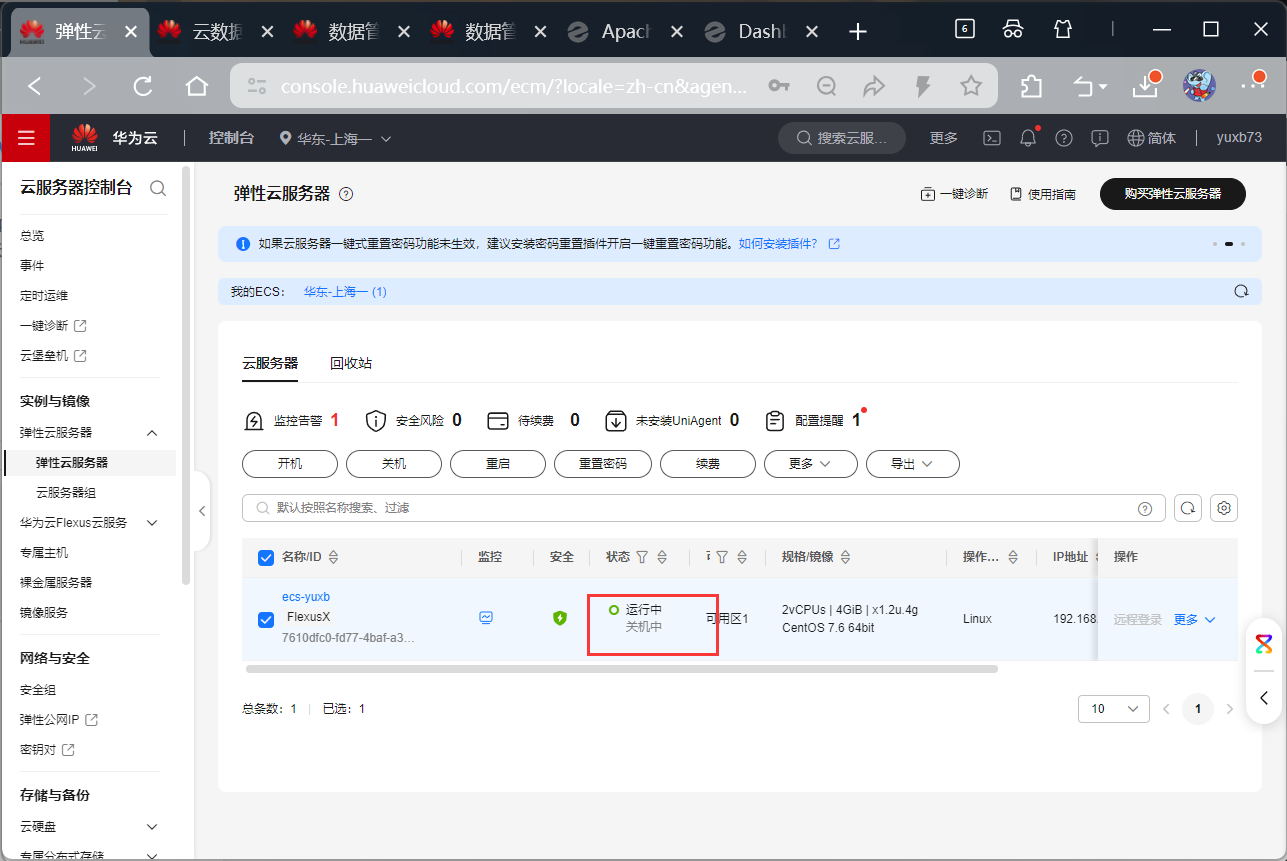
Task: Open the 更多 batch actions dropdown
Action: point(811,464)
